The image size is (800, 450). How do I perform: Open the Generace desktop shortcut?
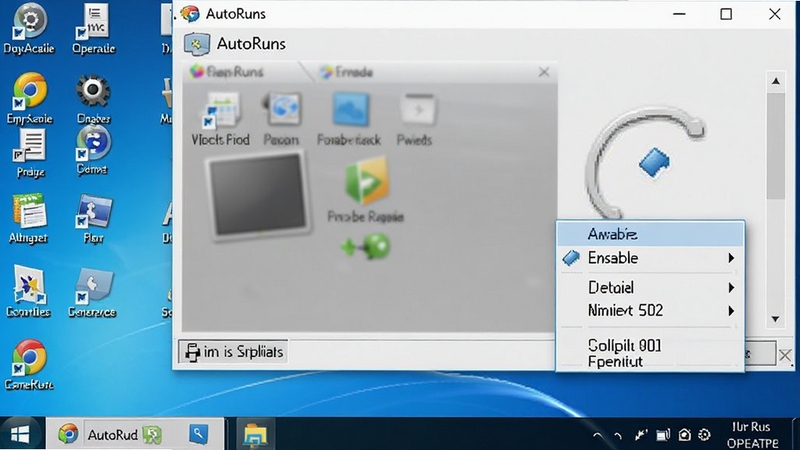tap(92, 293)
